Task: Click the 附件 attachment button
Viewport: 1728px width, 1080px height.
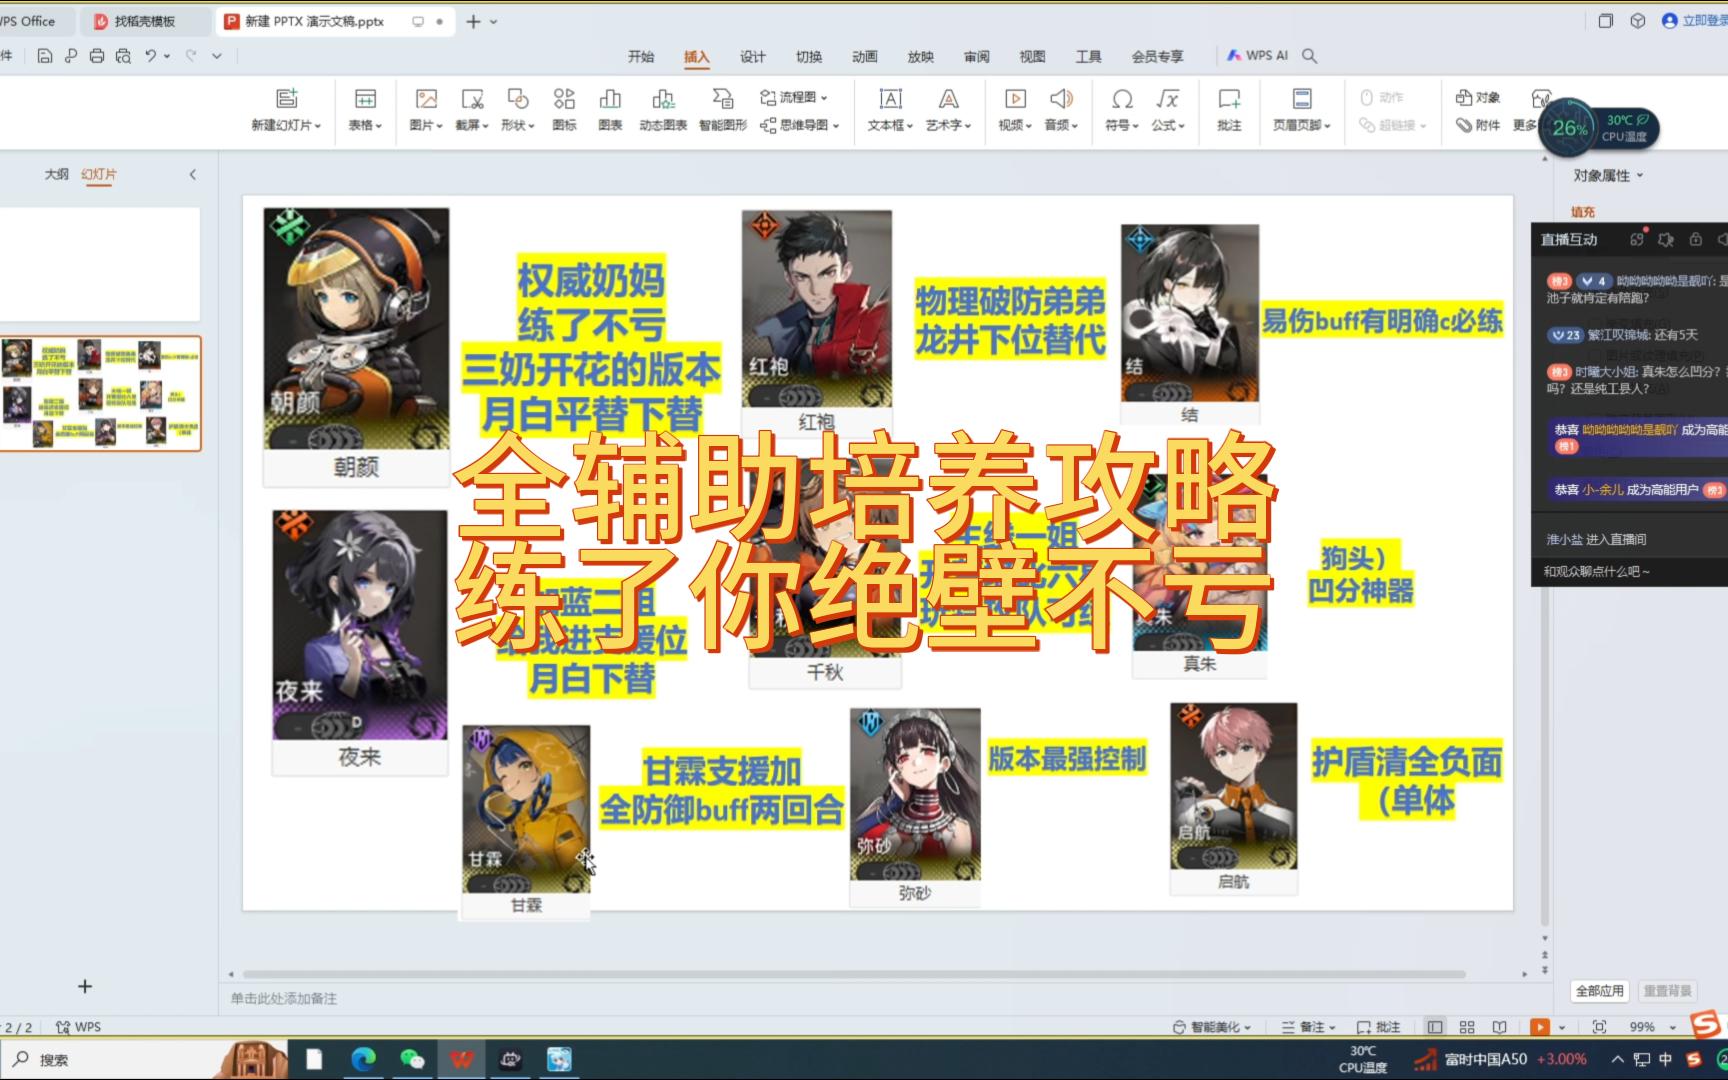Action: click(x=1478, y=125)
